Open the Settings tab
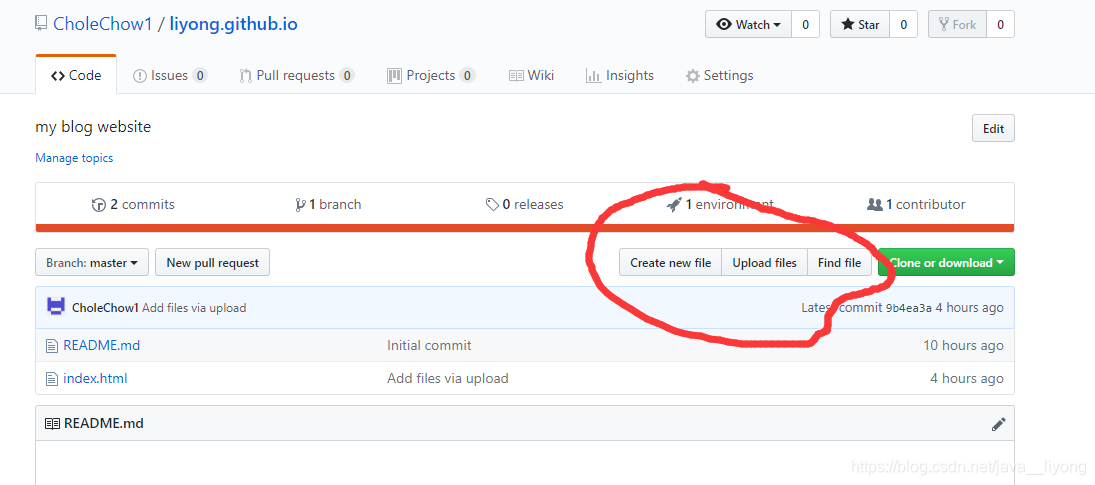 719,75
